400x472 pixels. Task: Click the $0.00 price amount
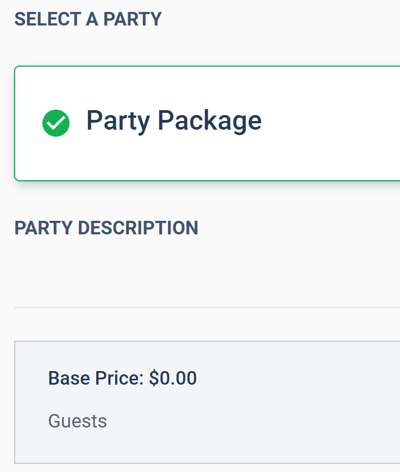173,378
